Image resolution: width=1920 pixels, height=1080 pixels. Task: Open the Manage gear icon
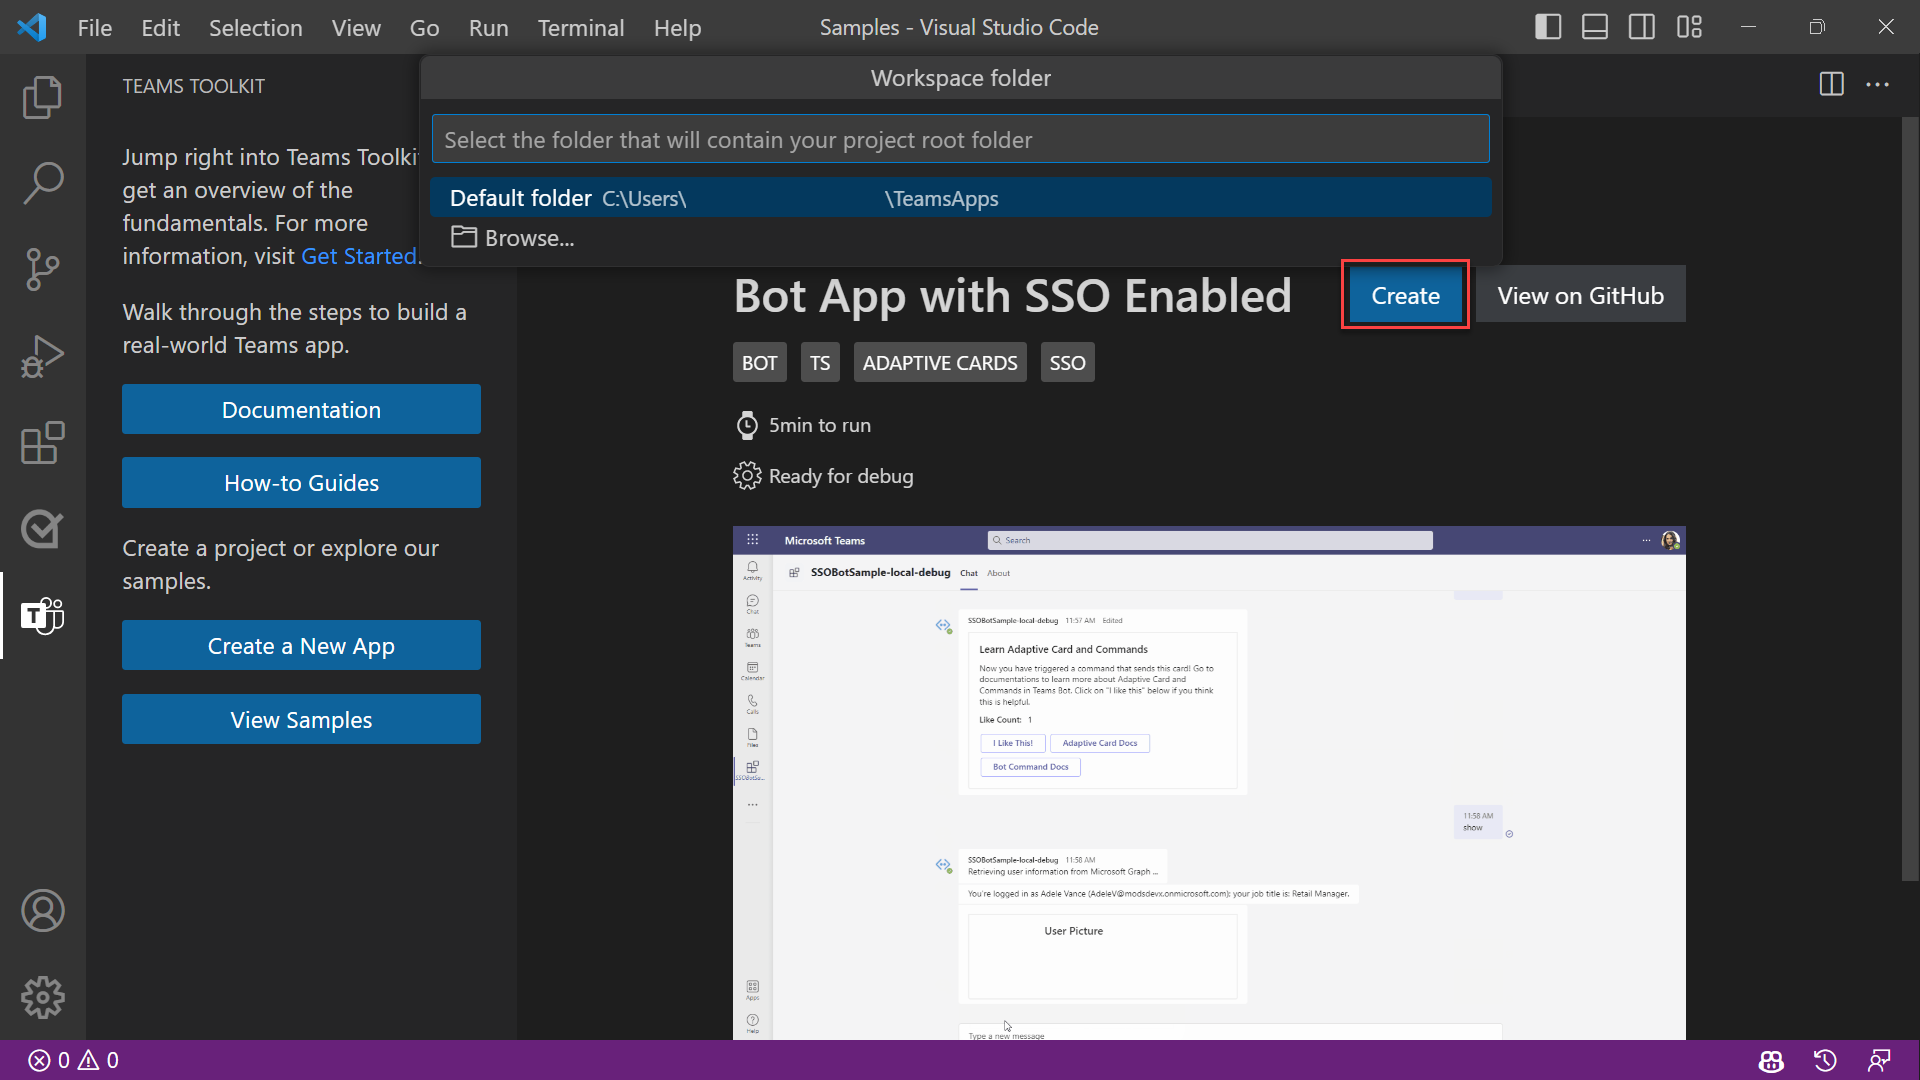tap(42, 997)
